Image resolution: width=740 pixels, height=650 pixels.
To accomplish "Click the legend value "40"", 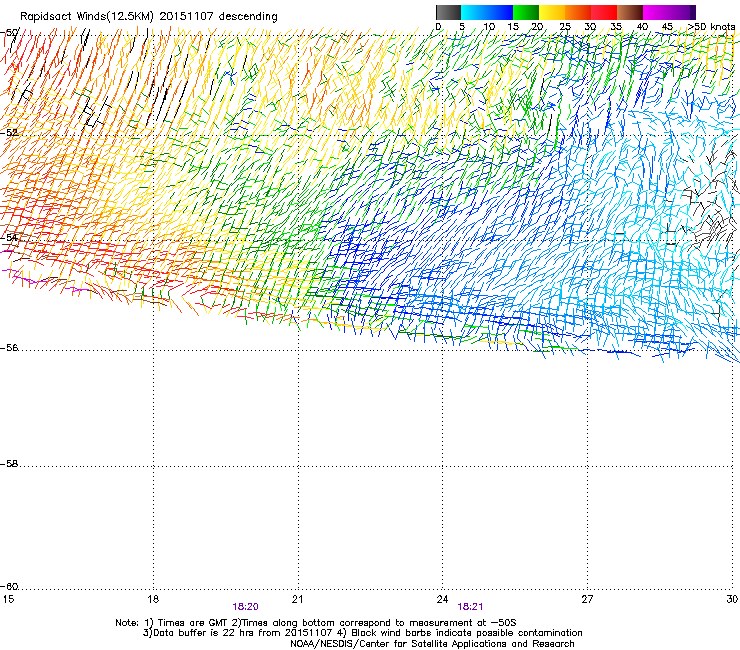I will [642, 27].
